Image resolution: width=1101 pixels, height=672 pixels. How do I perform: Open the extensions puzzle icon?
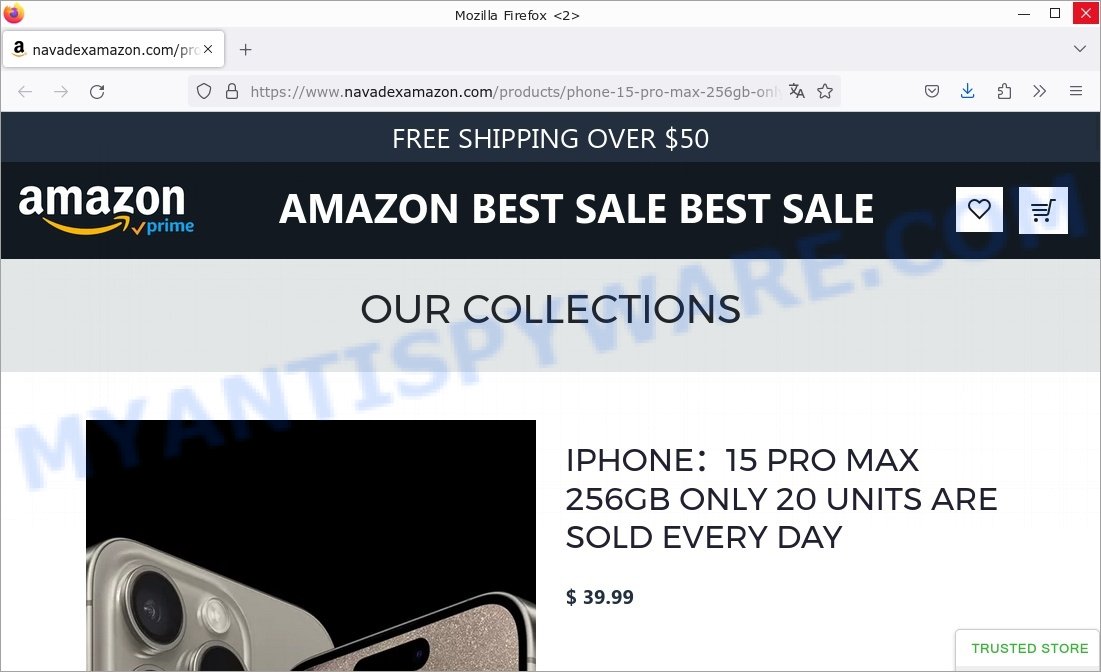[1004, 91]
